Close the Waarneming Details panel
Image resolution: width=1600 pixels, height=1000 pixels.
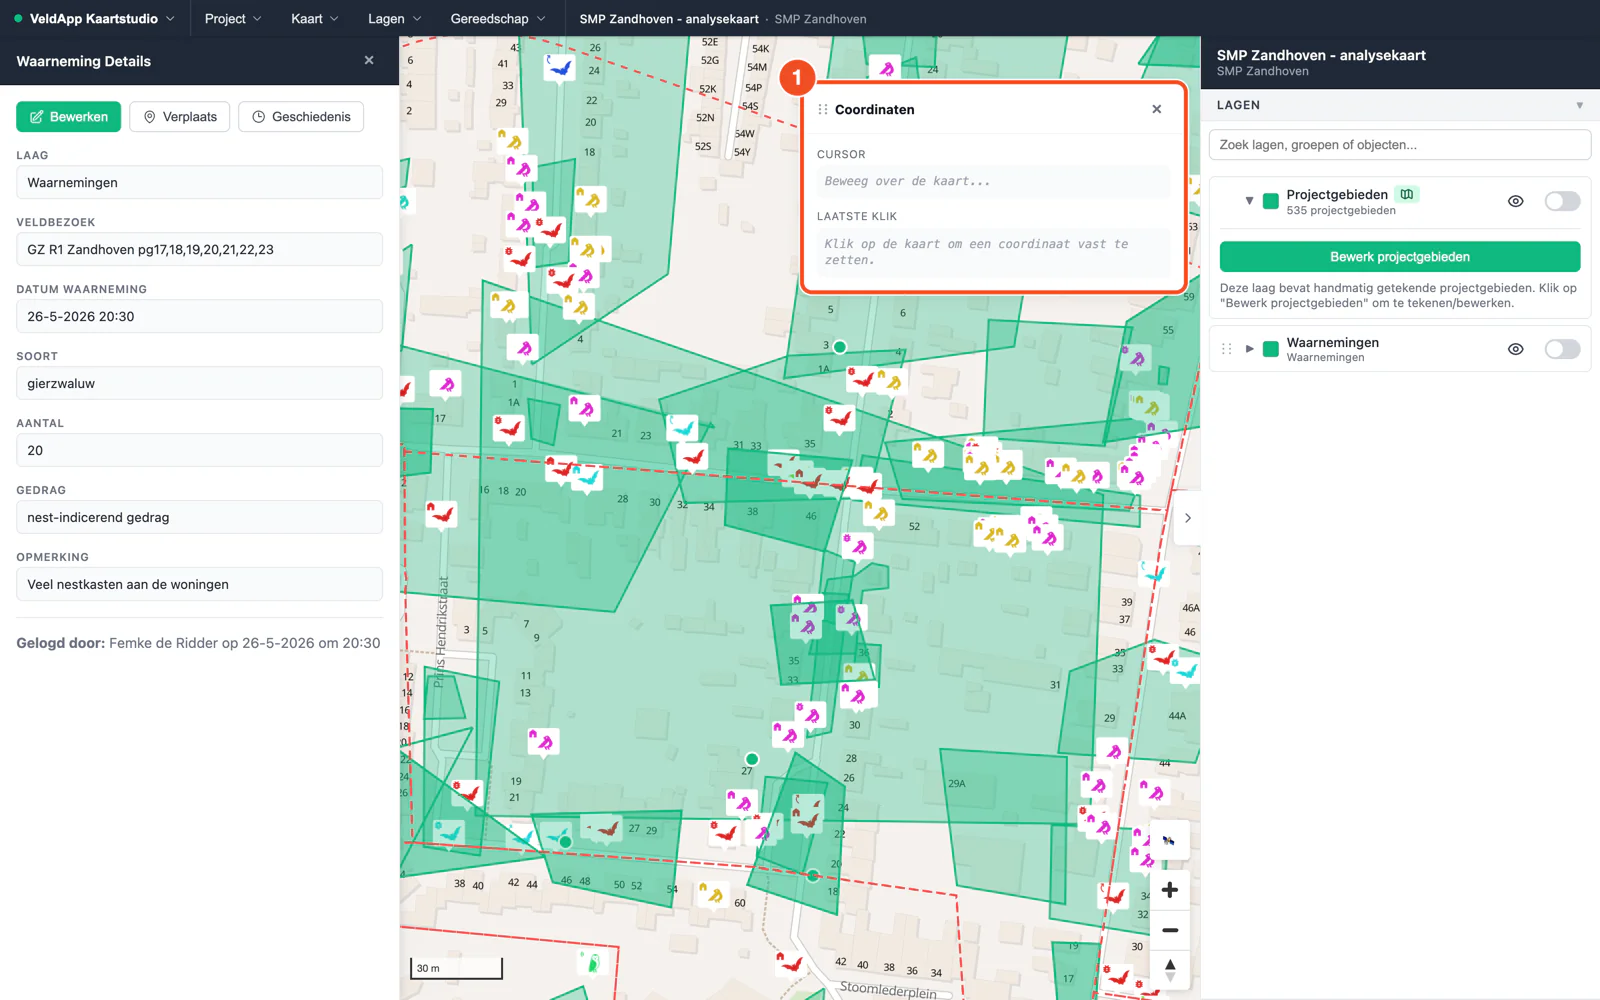(369, 61)
